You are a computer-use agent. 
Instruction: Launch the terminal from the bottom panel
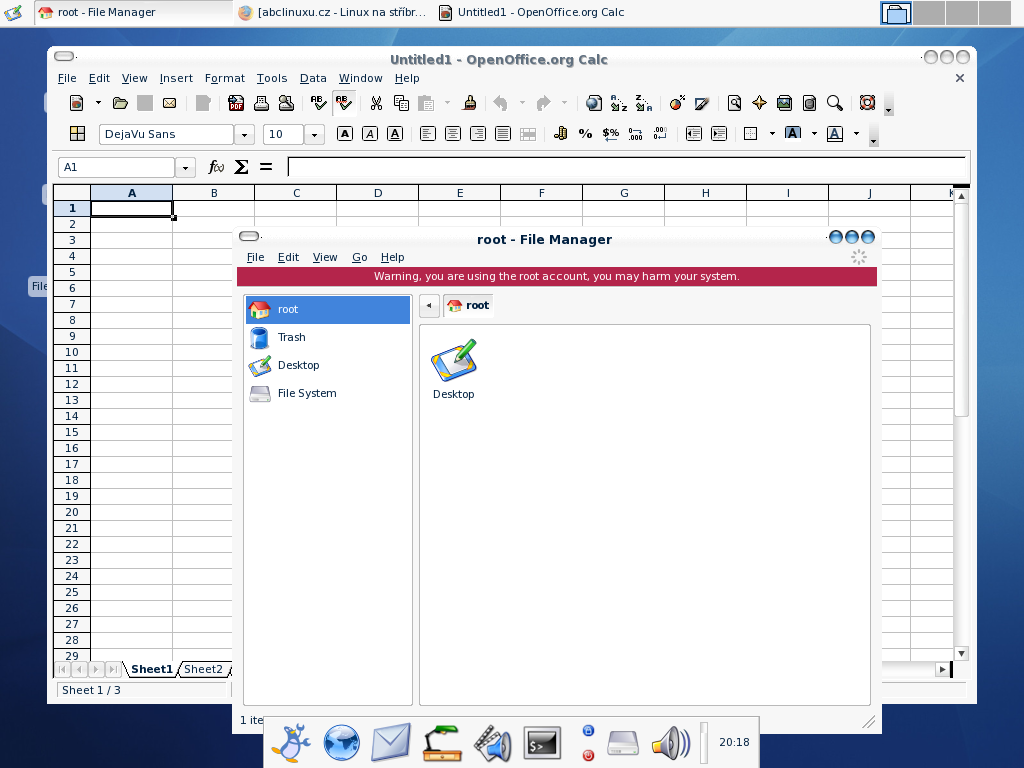(x=541, y=743)
